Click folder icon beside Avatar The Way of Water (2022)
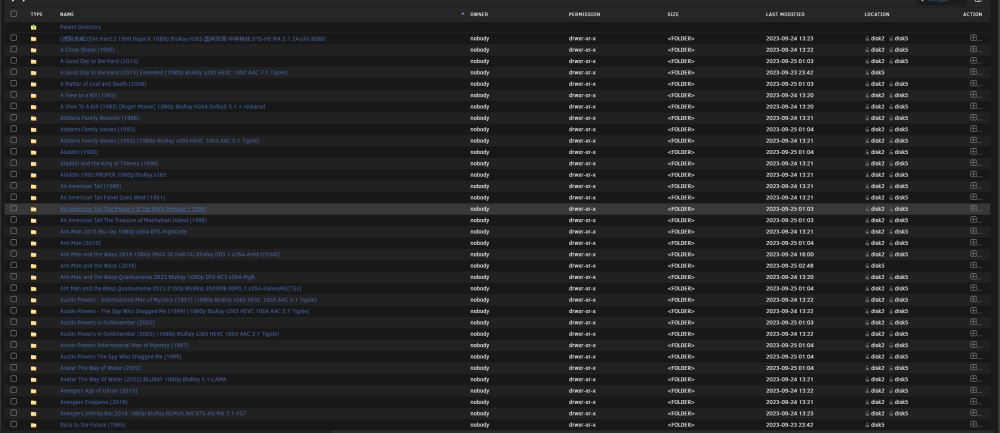 [33, 368]
